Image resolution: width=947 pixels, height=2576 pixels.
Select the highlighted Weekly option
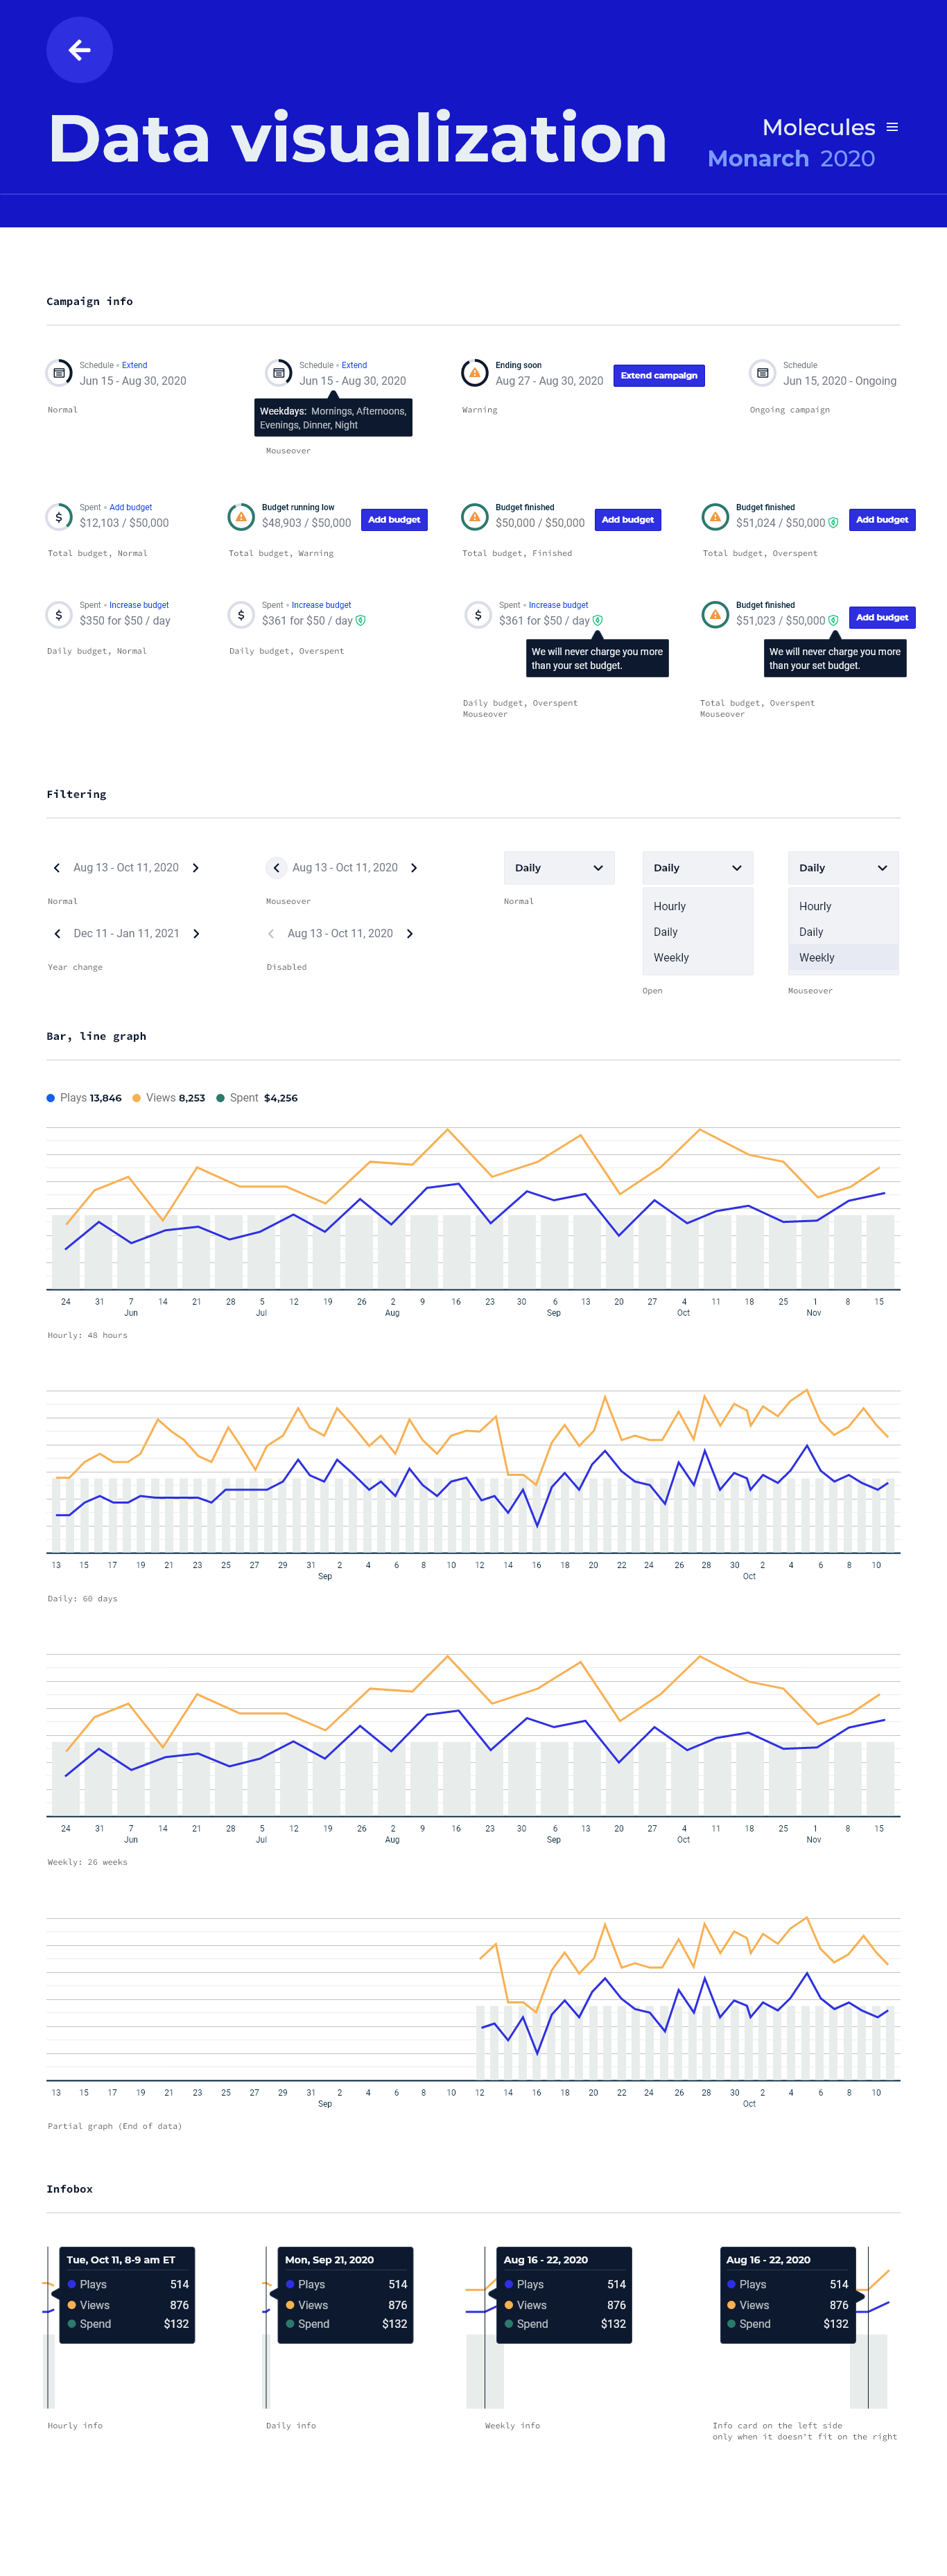[817, 958]
